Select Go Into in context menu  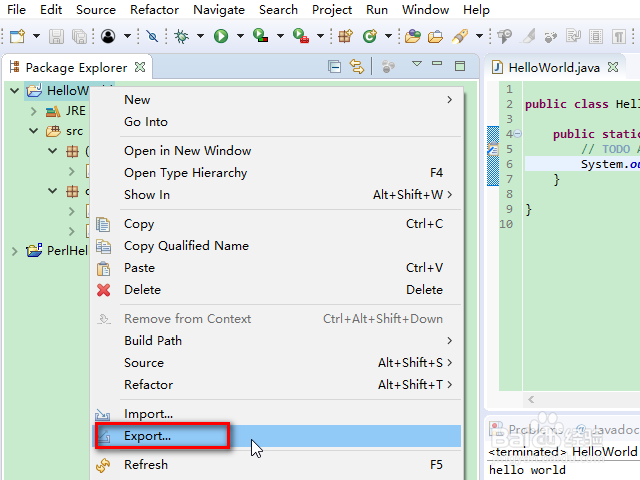click(278, 122)
